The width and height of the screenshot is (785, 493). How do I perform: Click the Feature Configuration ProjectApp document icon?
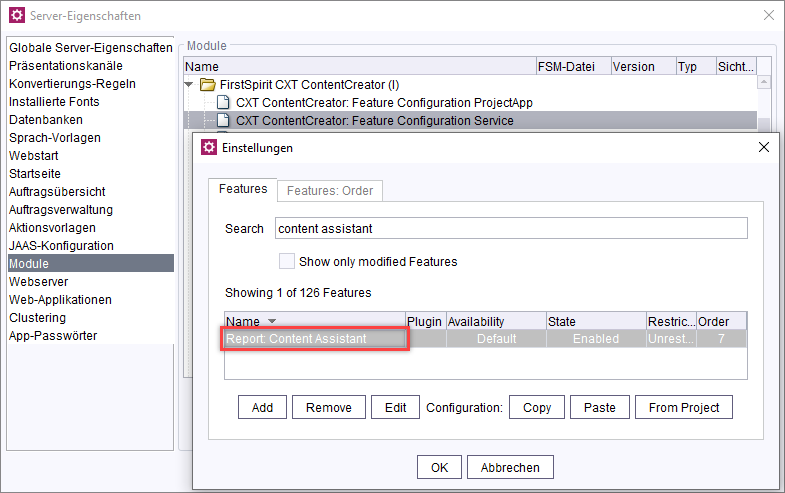(223, 103)
